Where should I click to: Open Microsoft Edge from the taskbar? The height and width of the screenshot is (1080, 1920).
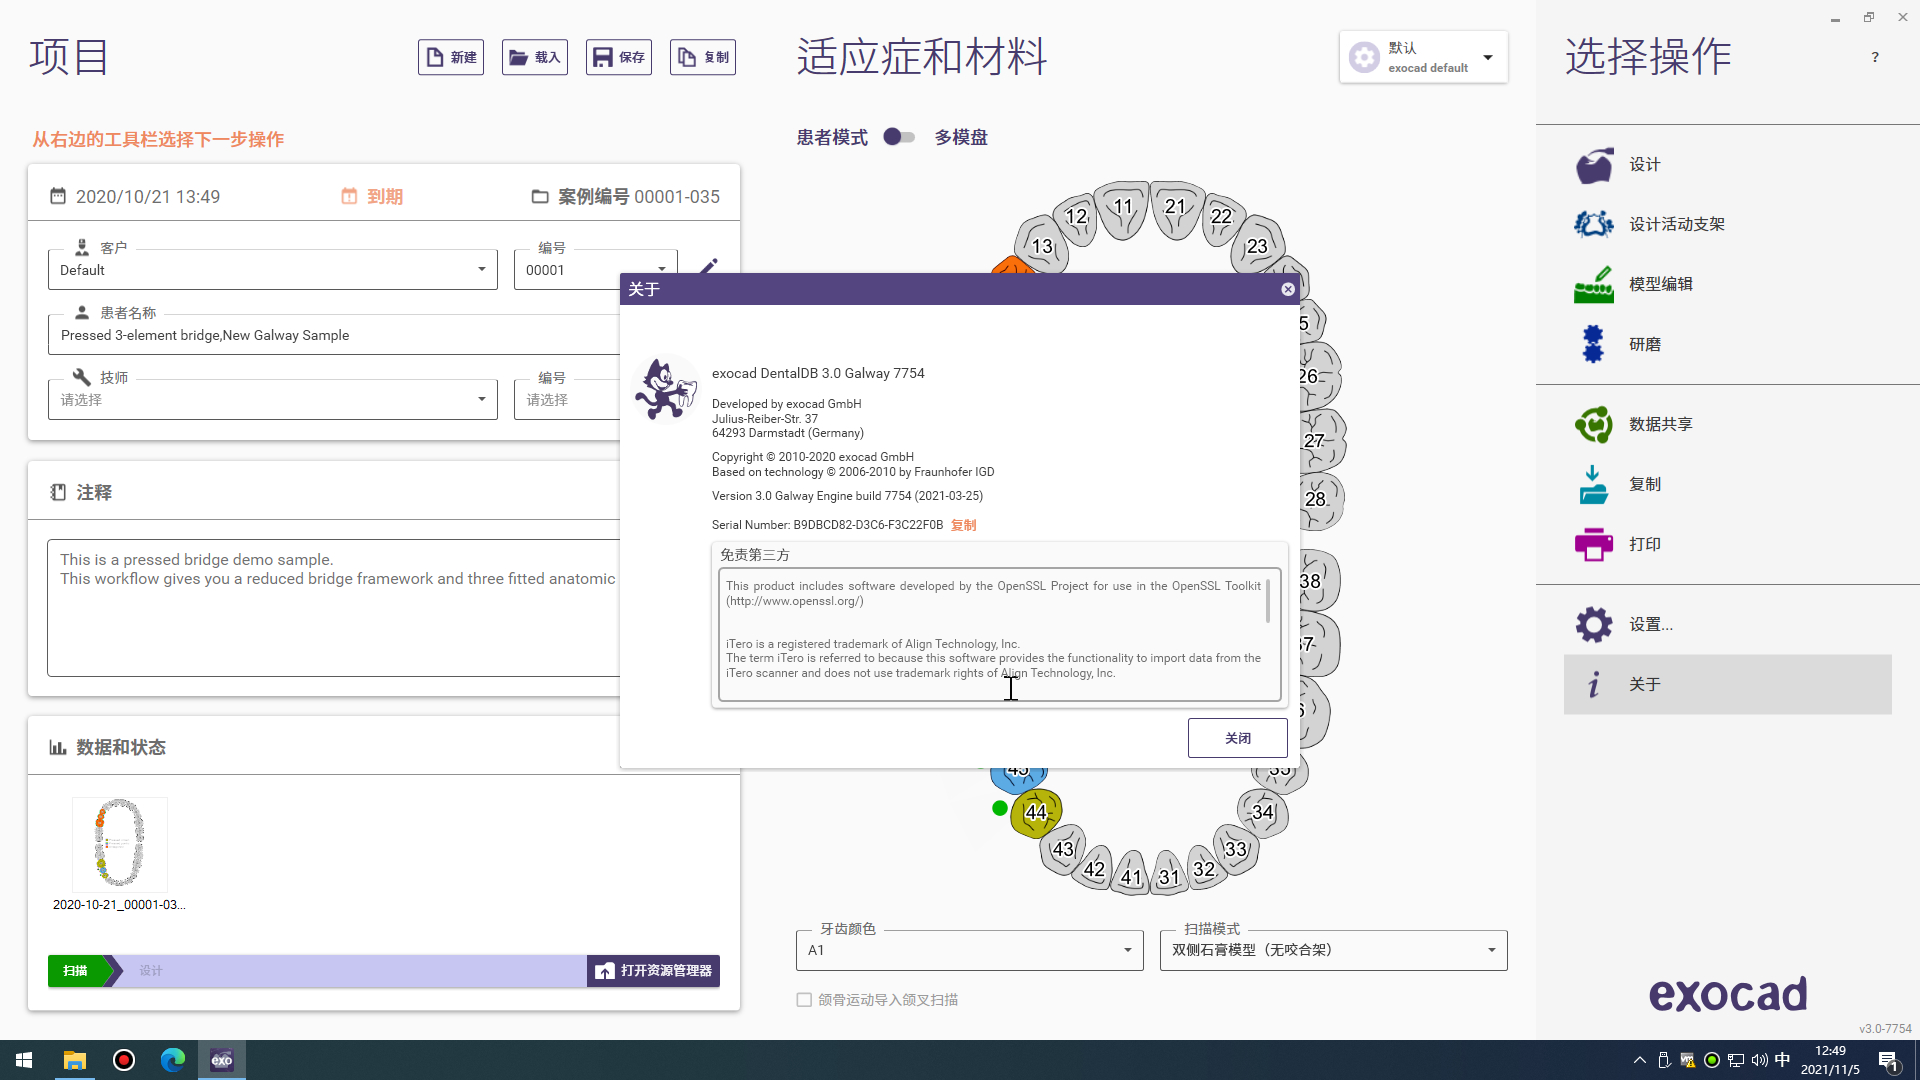coord(173,1060)
